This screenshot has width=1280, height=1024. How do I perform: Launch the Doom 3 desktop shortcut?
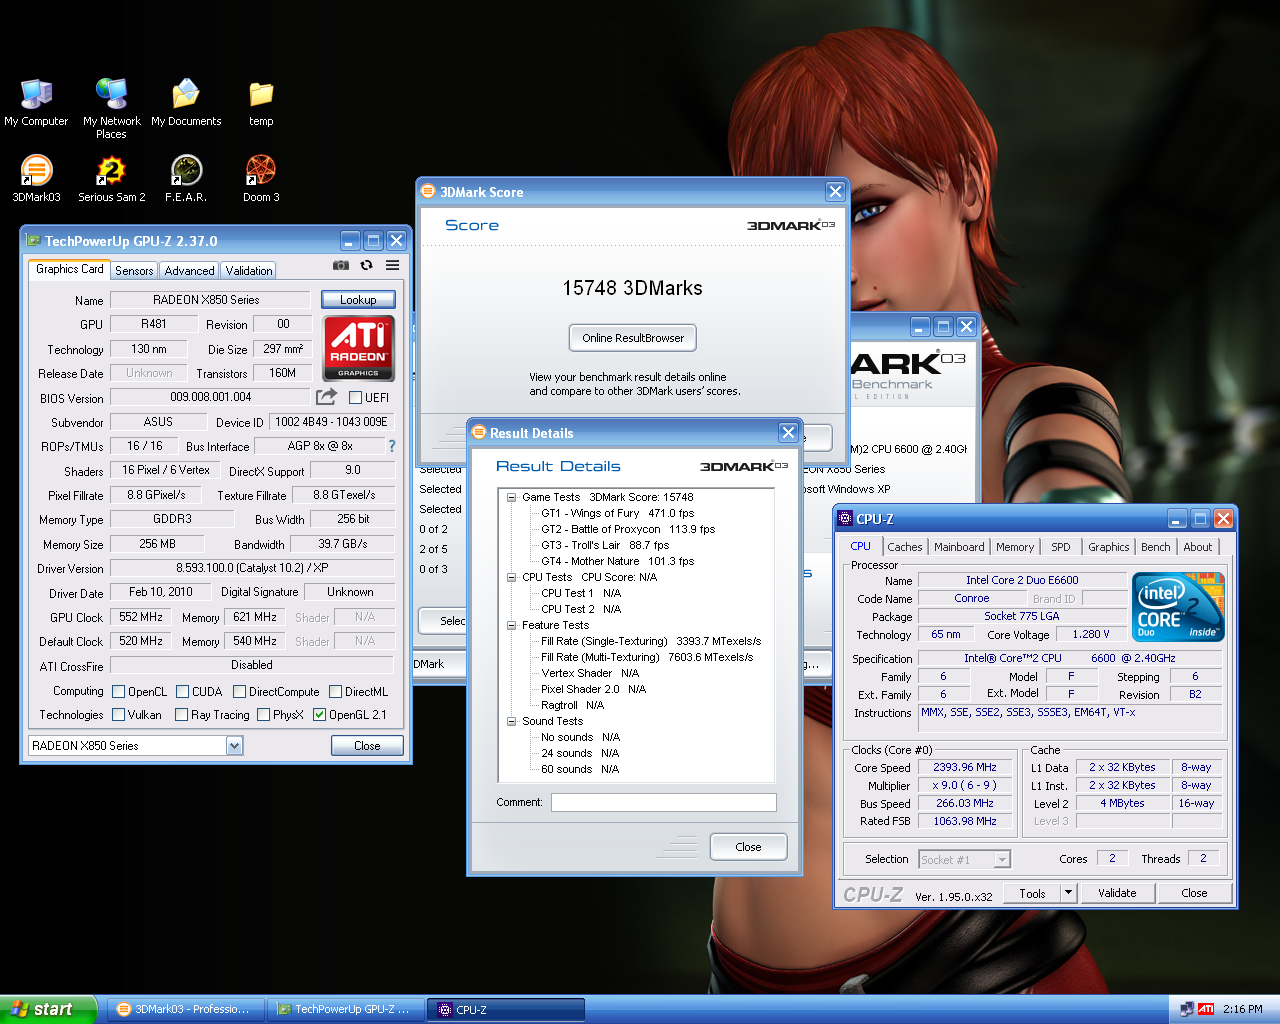[261, 179]
